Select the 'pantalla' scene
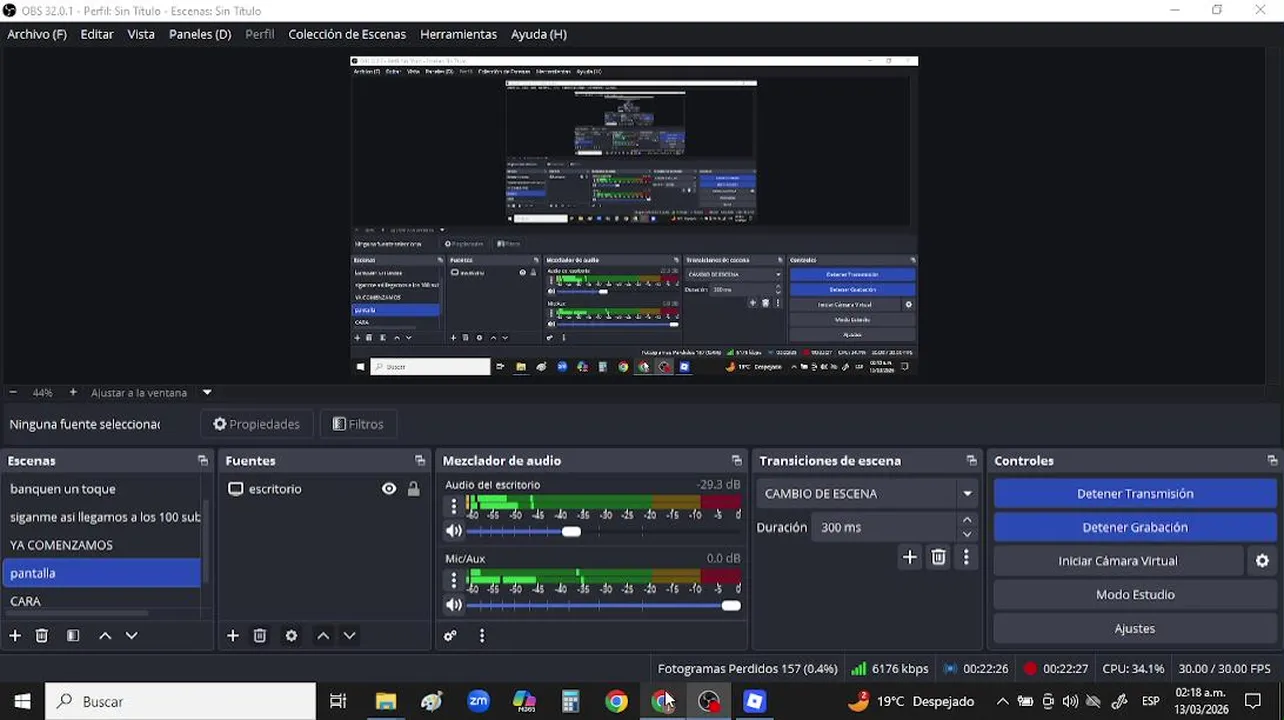1284x720 pixels. 102,573
